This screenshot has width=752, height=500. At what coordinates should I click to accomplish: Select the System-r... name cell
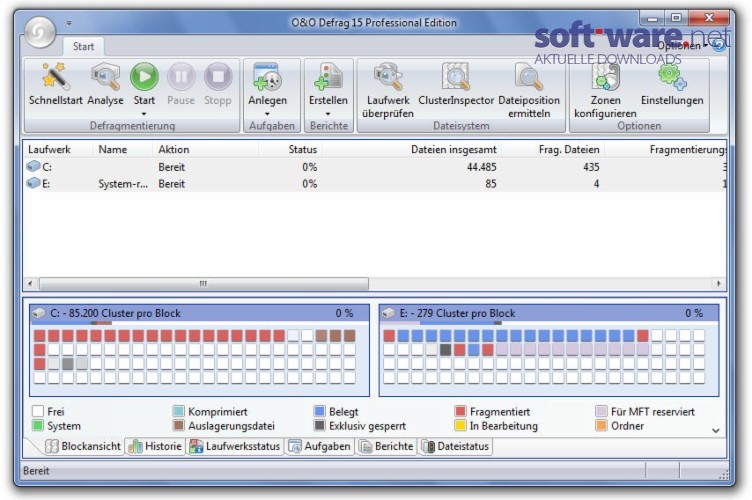[123, 184]
